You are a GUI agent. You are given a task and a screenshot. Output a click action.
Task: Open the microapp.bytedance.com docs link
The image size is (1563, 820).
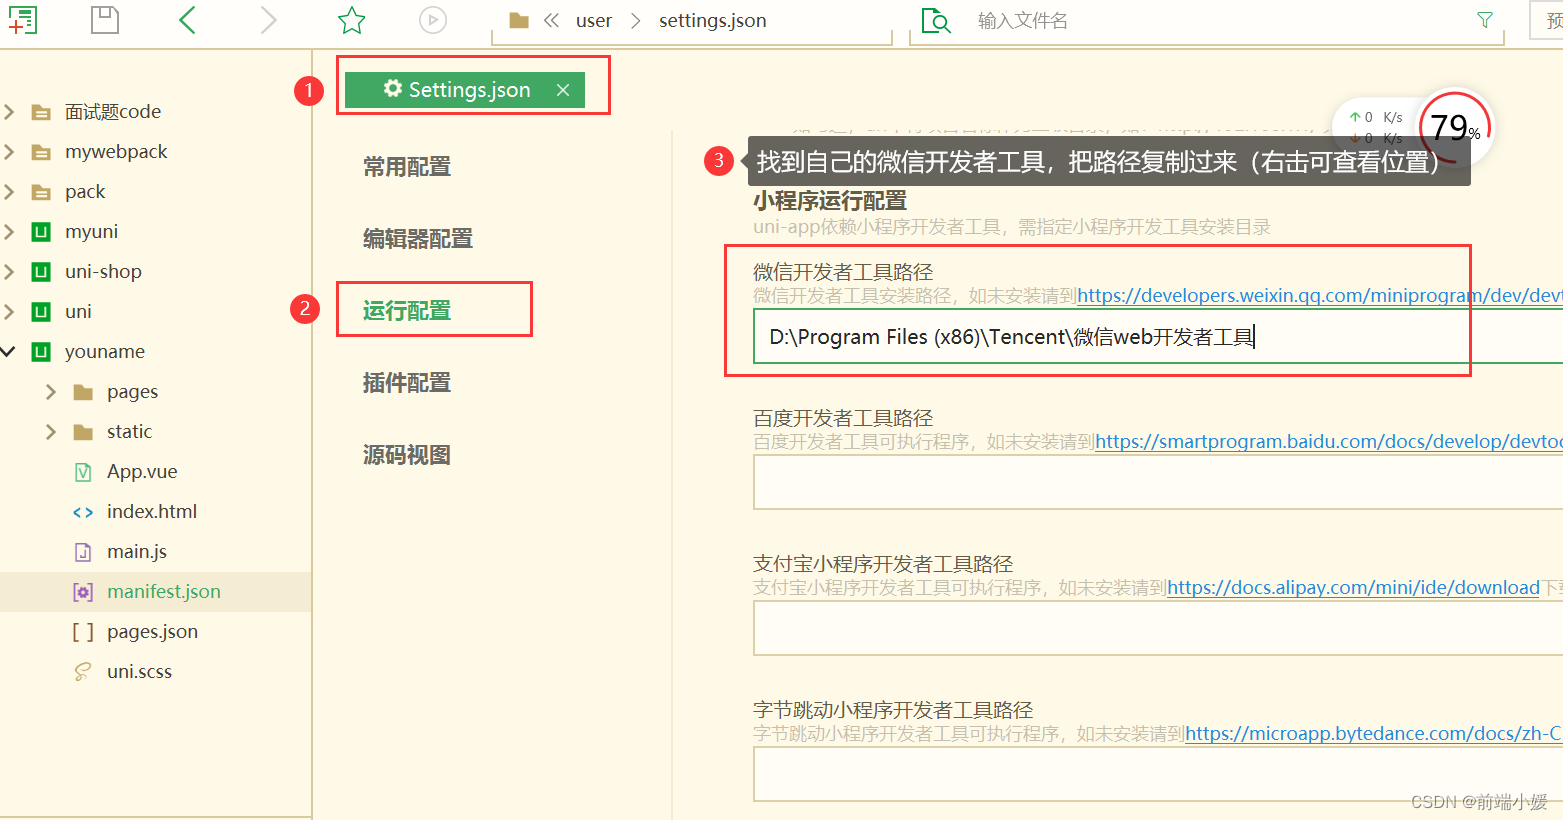[1373, 734]
